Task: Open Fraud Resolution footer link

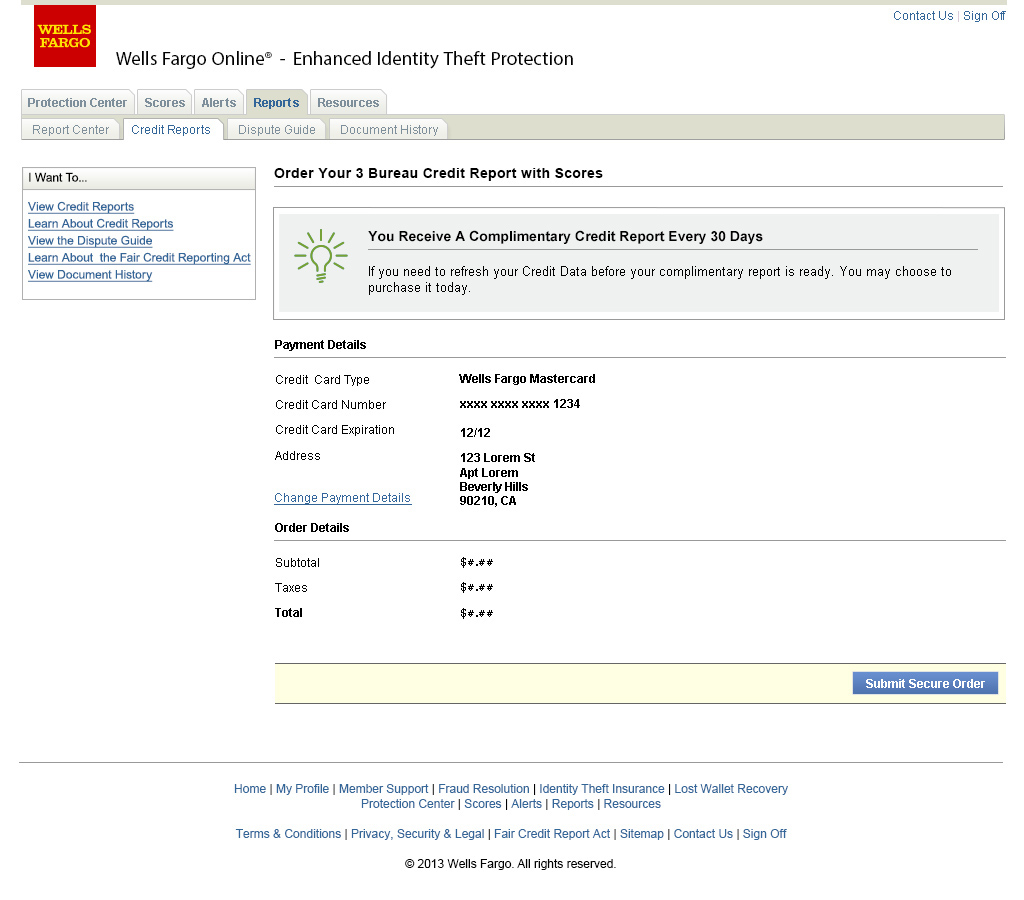Action: (484, 788)
